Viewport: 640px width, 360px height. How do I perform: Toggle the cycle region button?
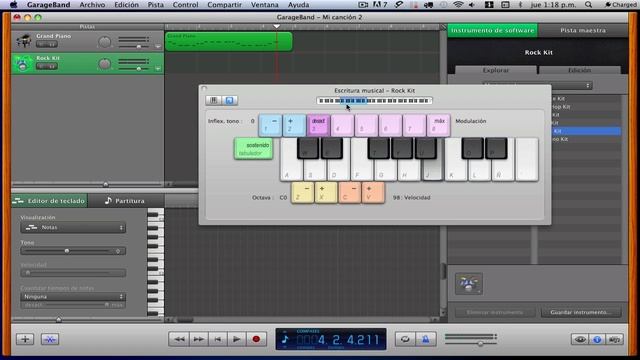tap(405, 339)
